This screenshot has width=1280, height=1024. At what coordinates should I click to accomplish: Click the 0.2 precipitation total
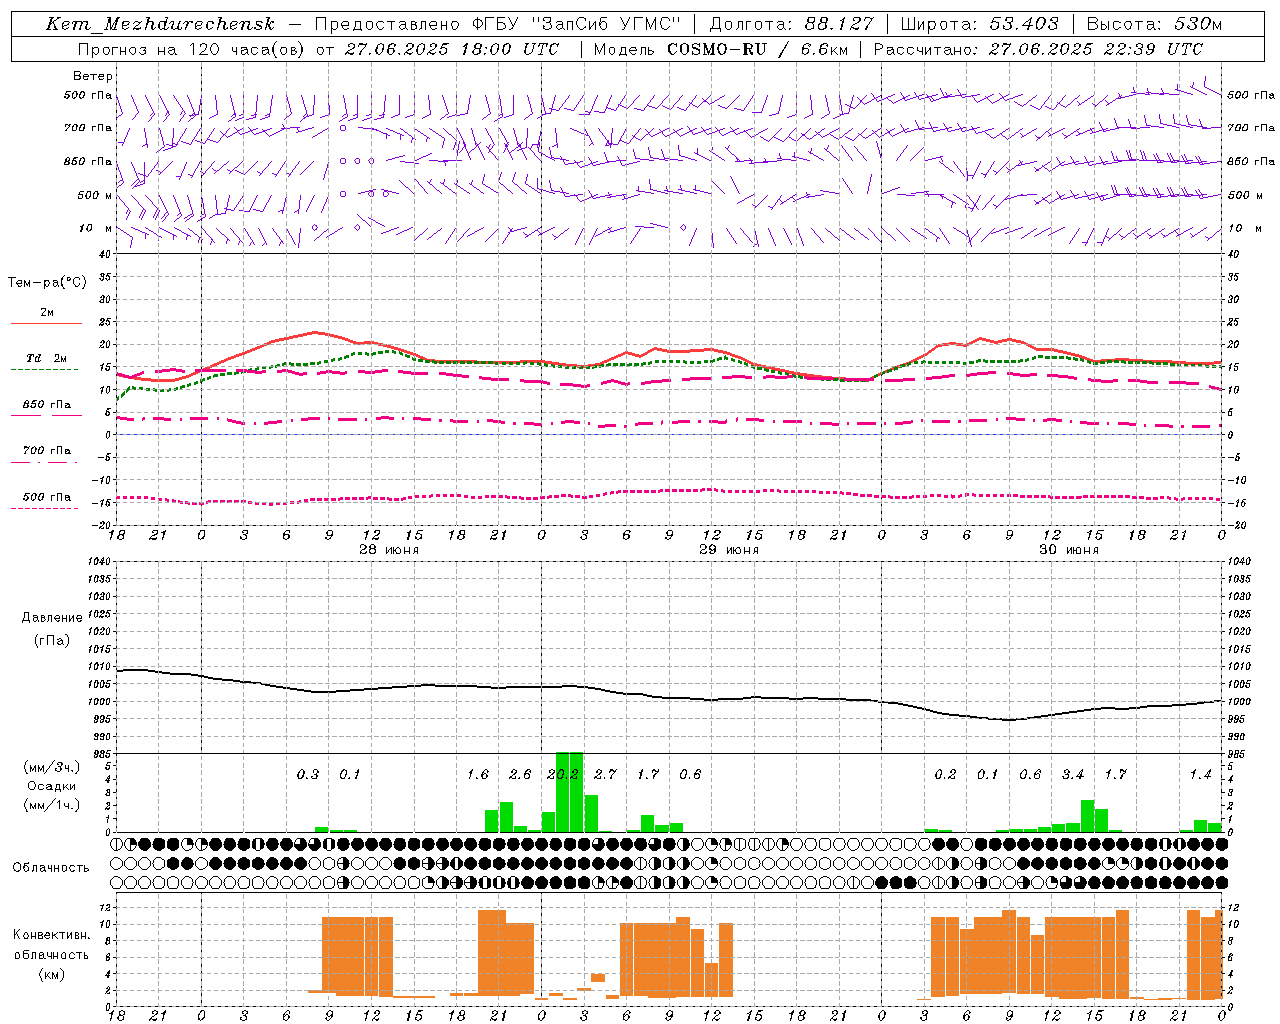[x=945, y=774]
